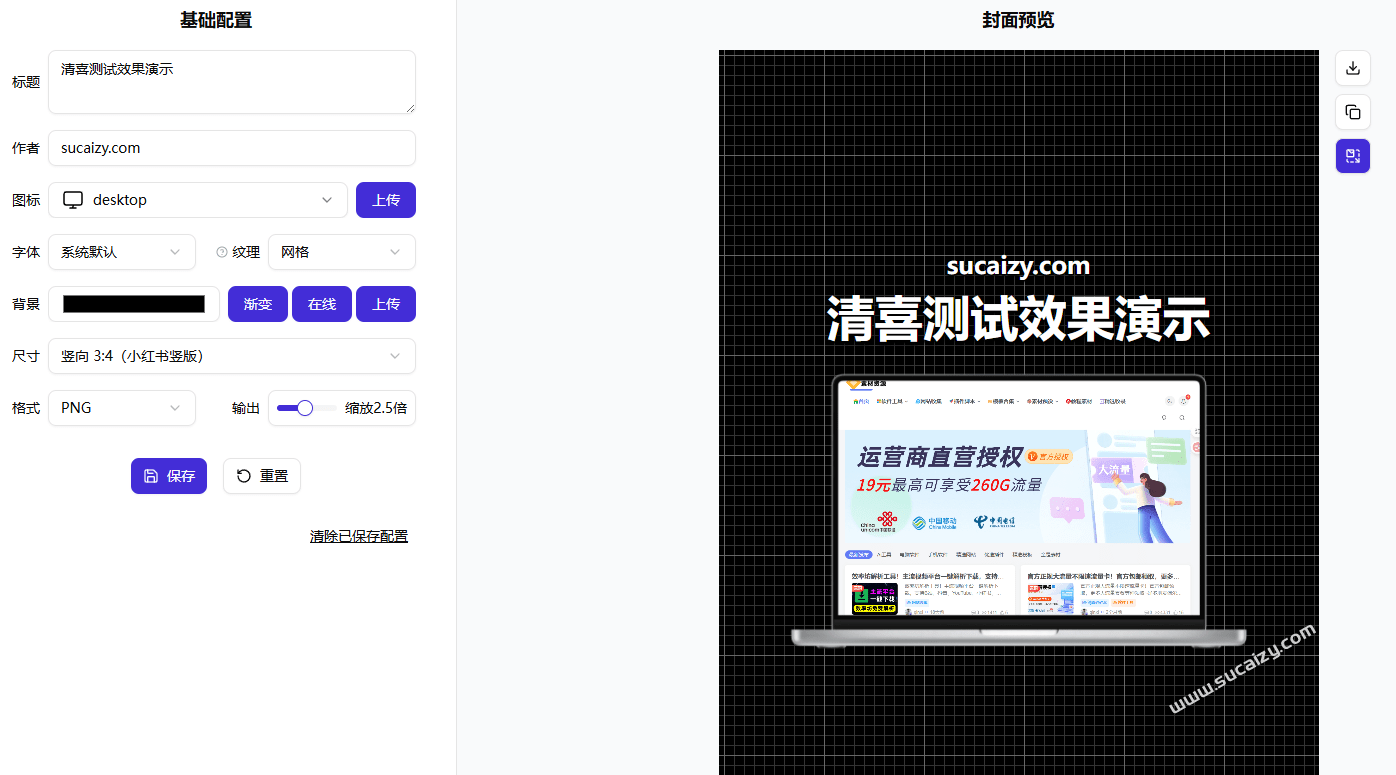Click the 在线 online background button
This screenshot has width=1396, height=775.
coord(322,303)
